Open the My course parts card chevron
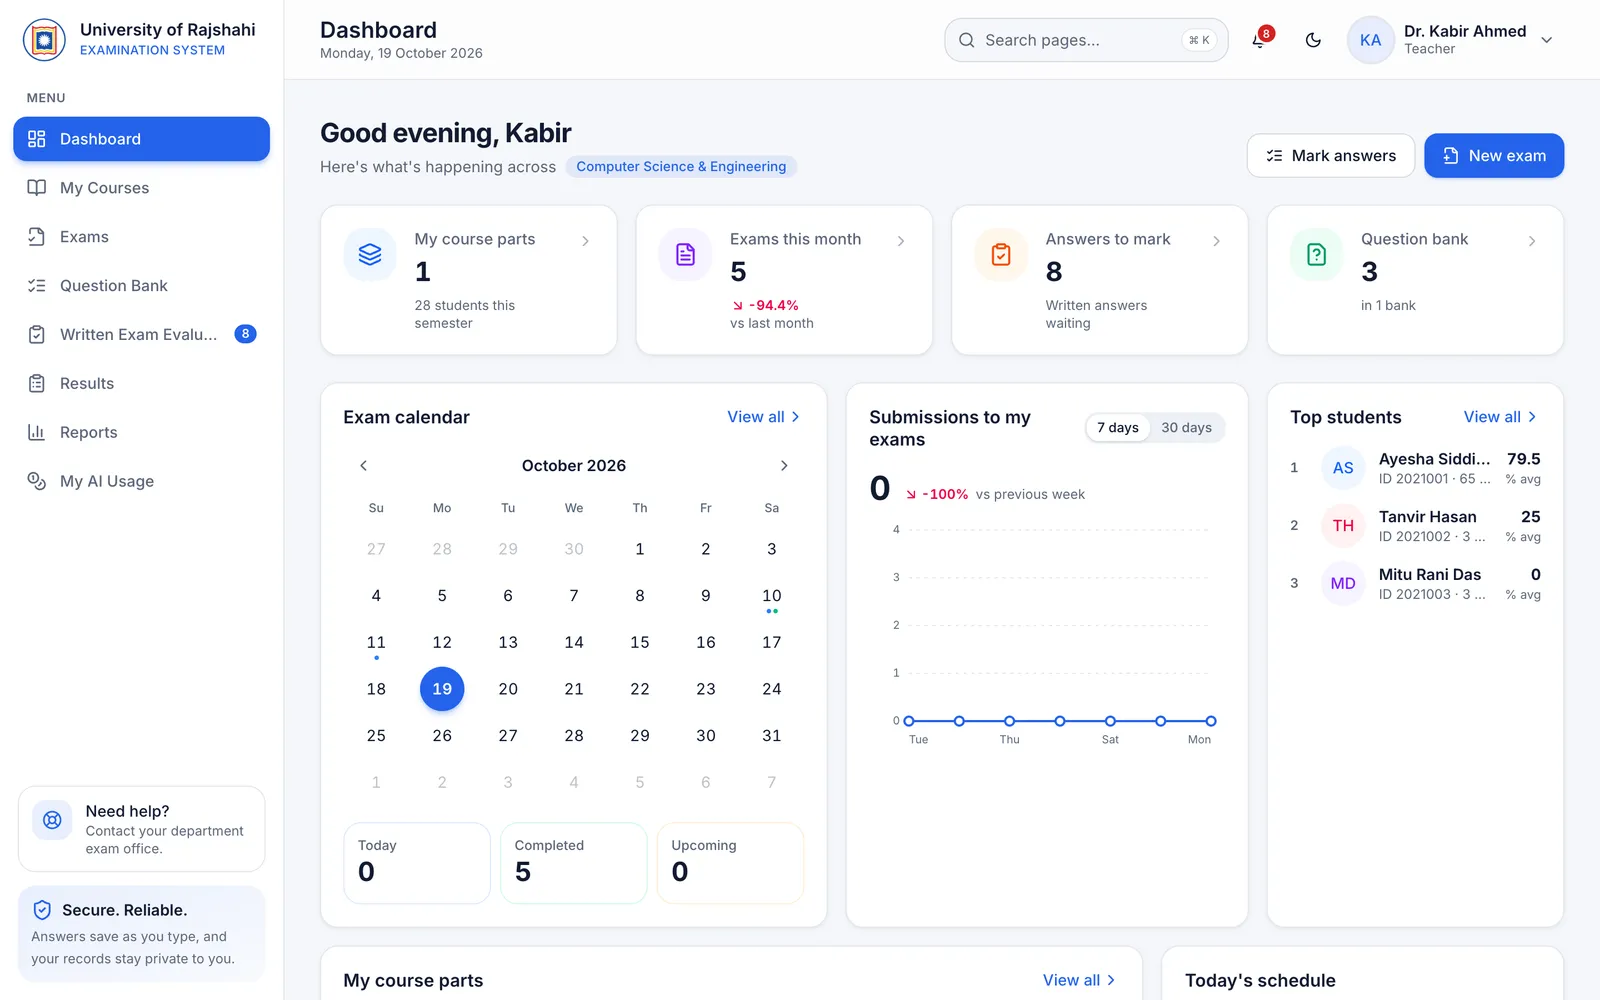 (585, 241)
